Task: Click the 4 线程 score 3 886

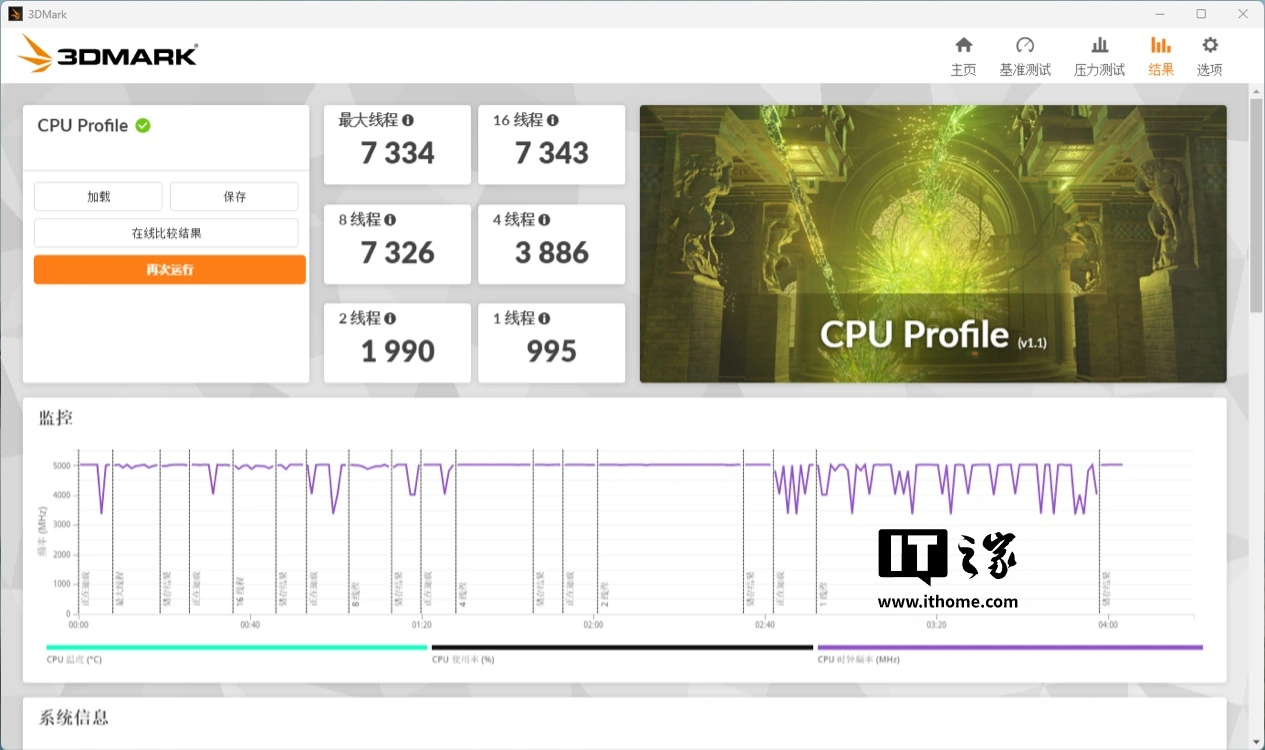Action: 552,252
